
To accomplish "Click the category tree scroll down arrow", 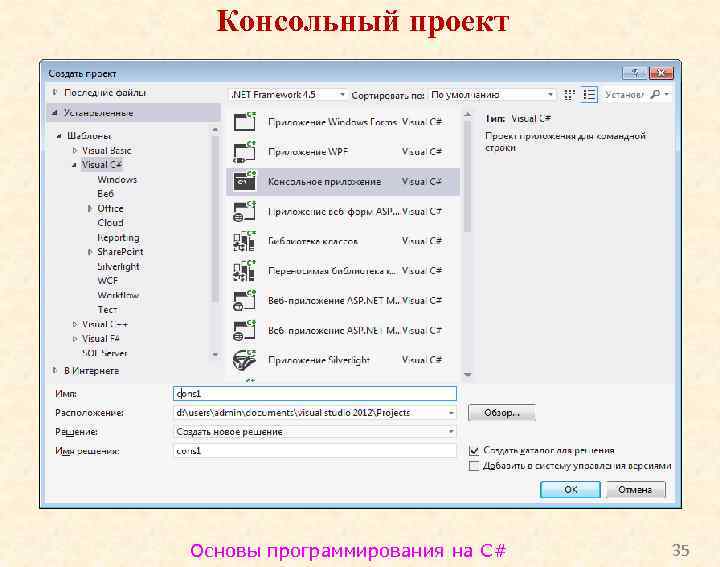I will point(215,354).
